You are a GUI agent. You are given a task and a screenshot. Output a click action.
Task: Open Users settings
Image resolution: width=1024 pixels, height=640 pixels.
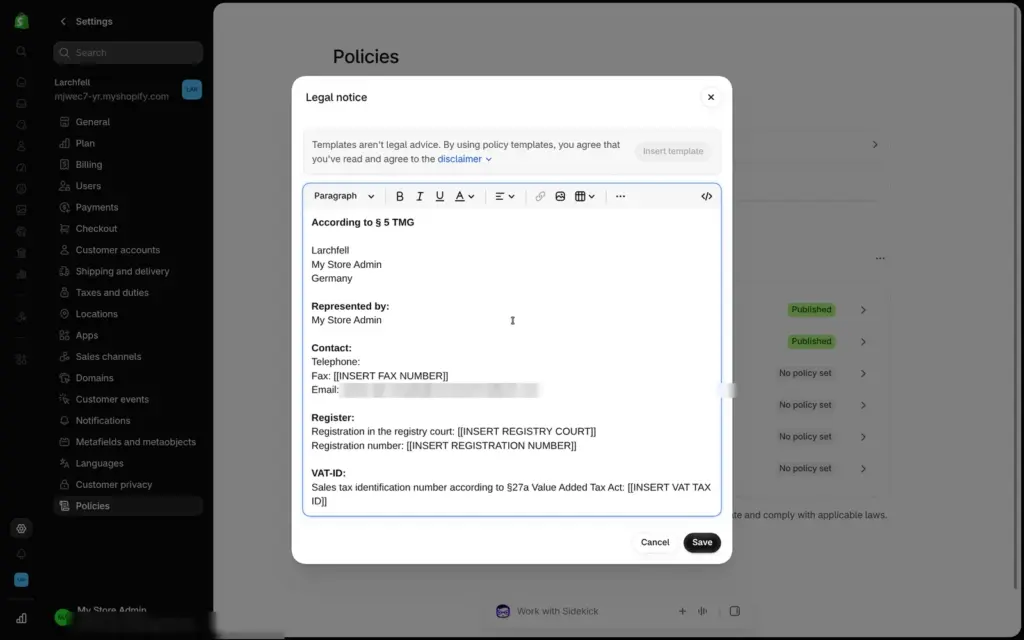coord(128,185)
